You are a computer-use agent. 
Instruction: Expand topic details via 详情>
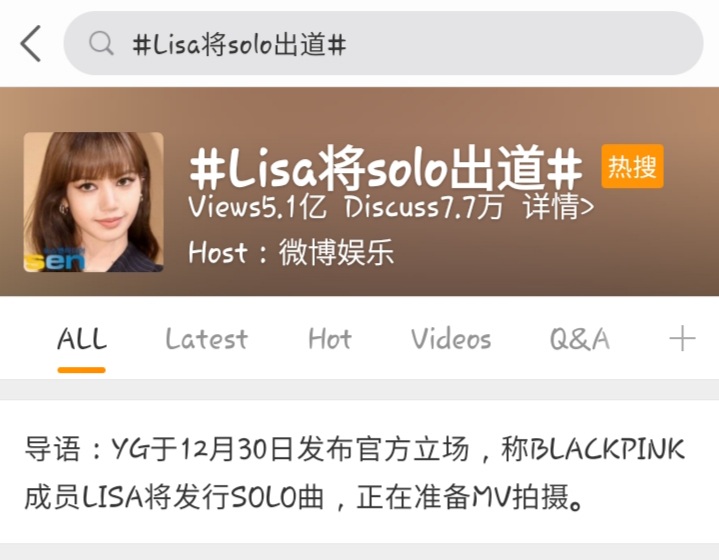(559, 207)
